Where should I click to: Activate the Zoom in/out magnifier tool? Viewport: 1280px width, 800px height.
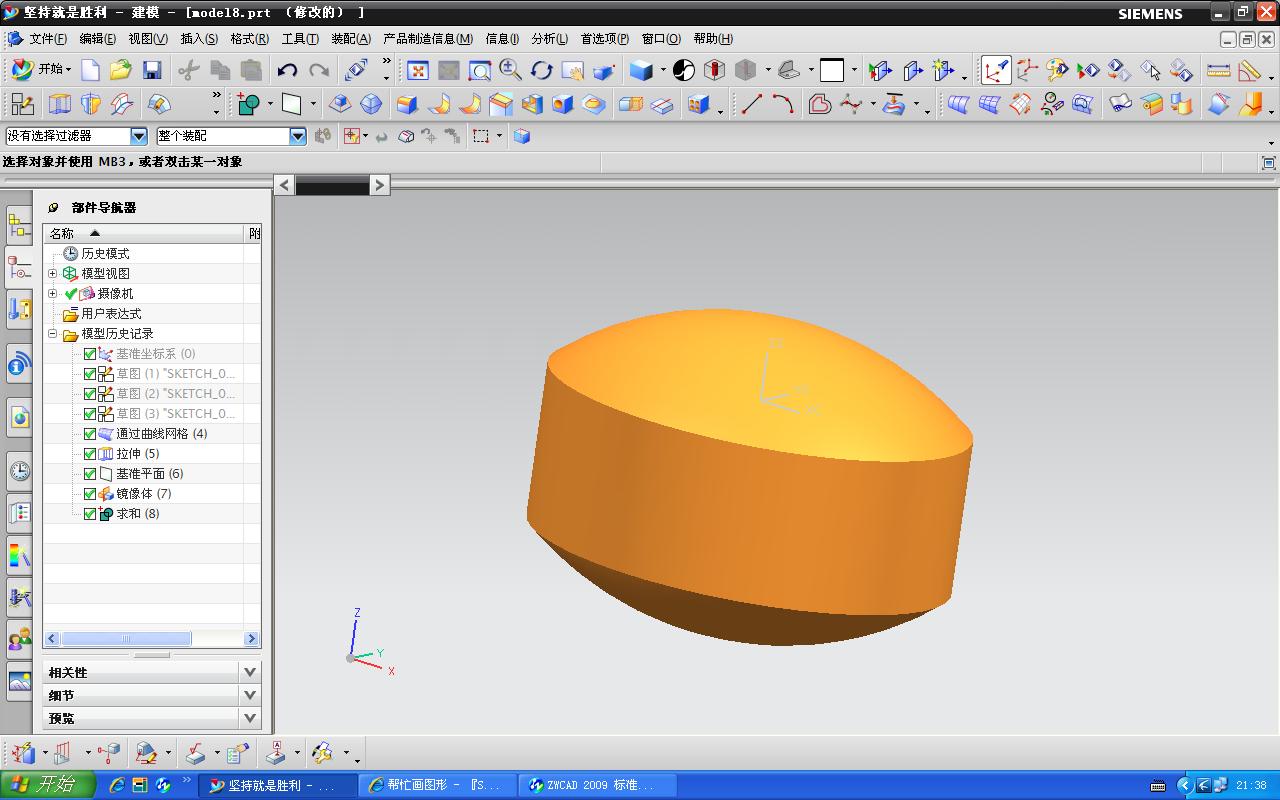511,70
